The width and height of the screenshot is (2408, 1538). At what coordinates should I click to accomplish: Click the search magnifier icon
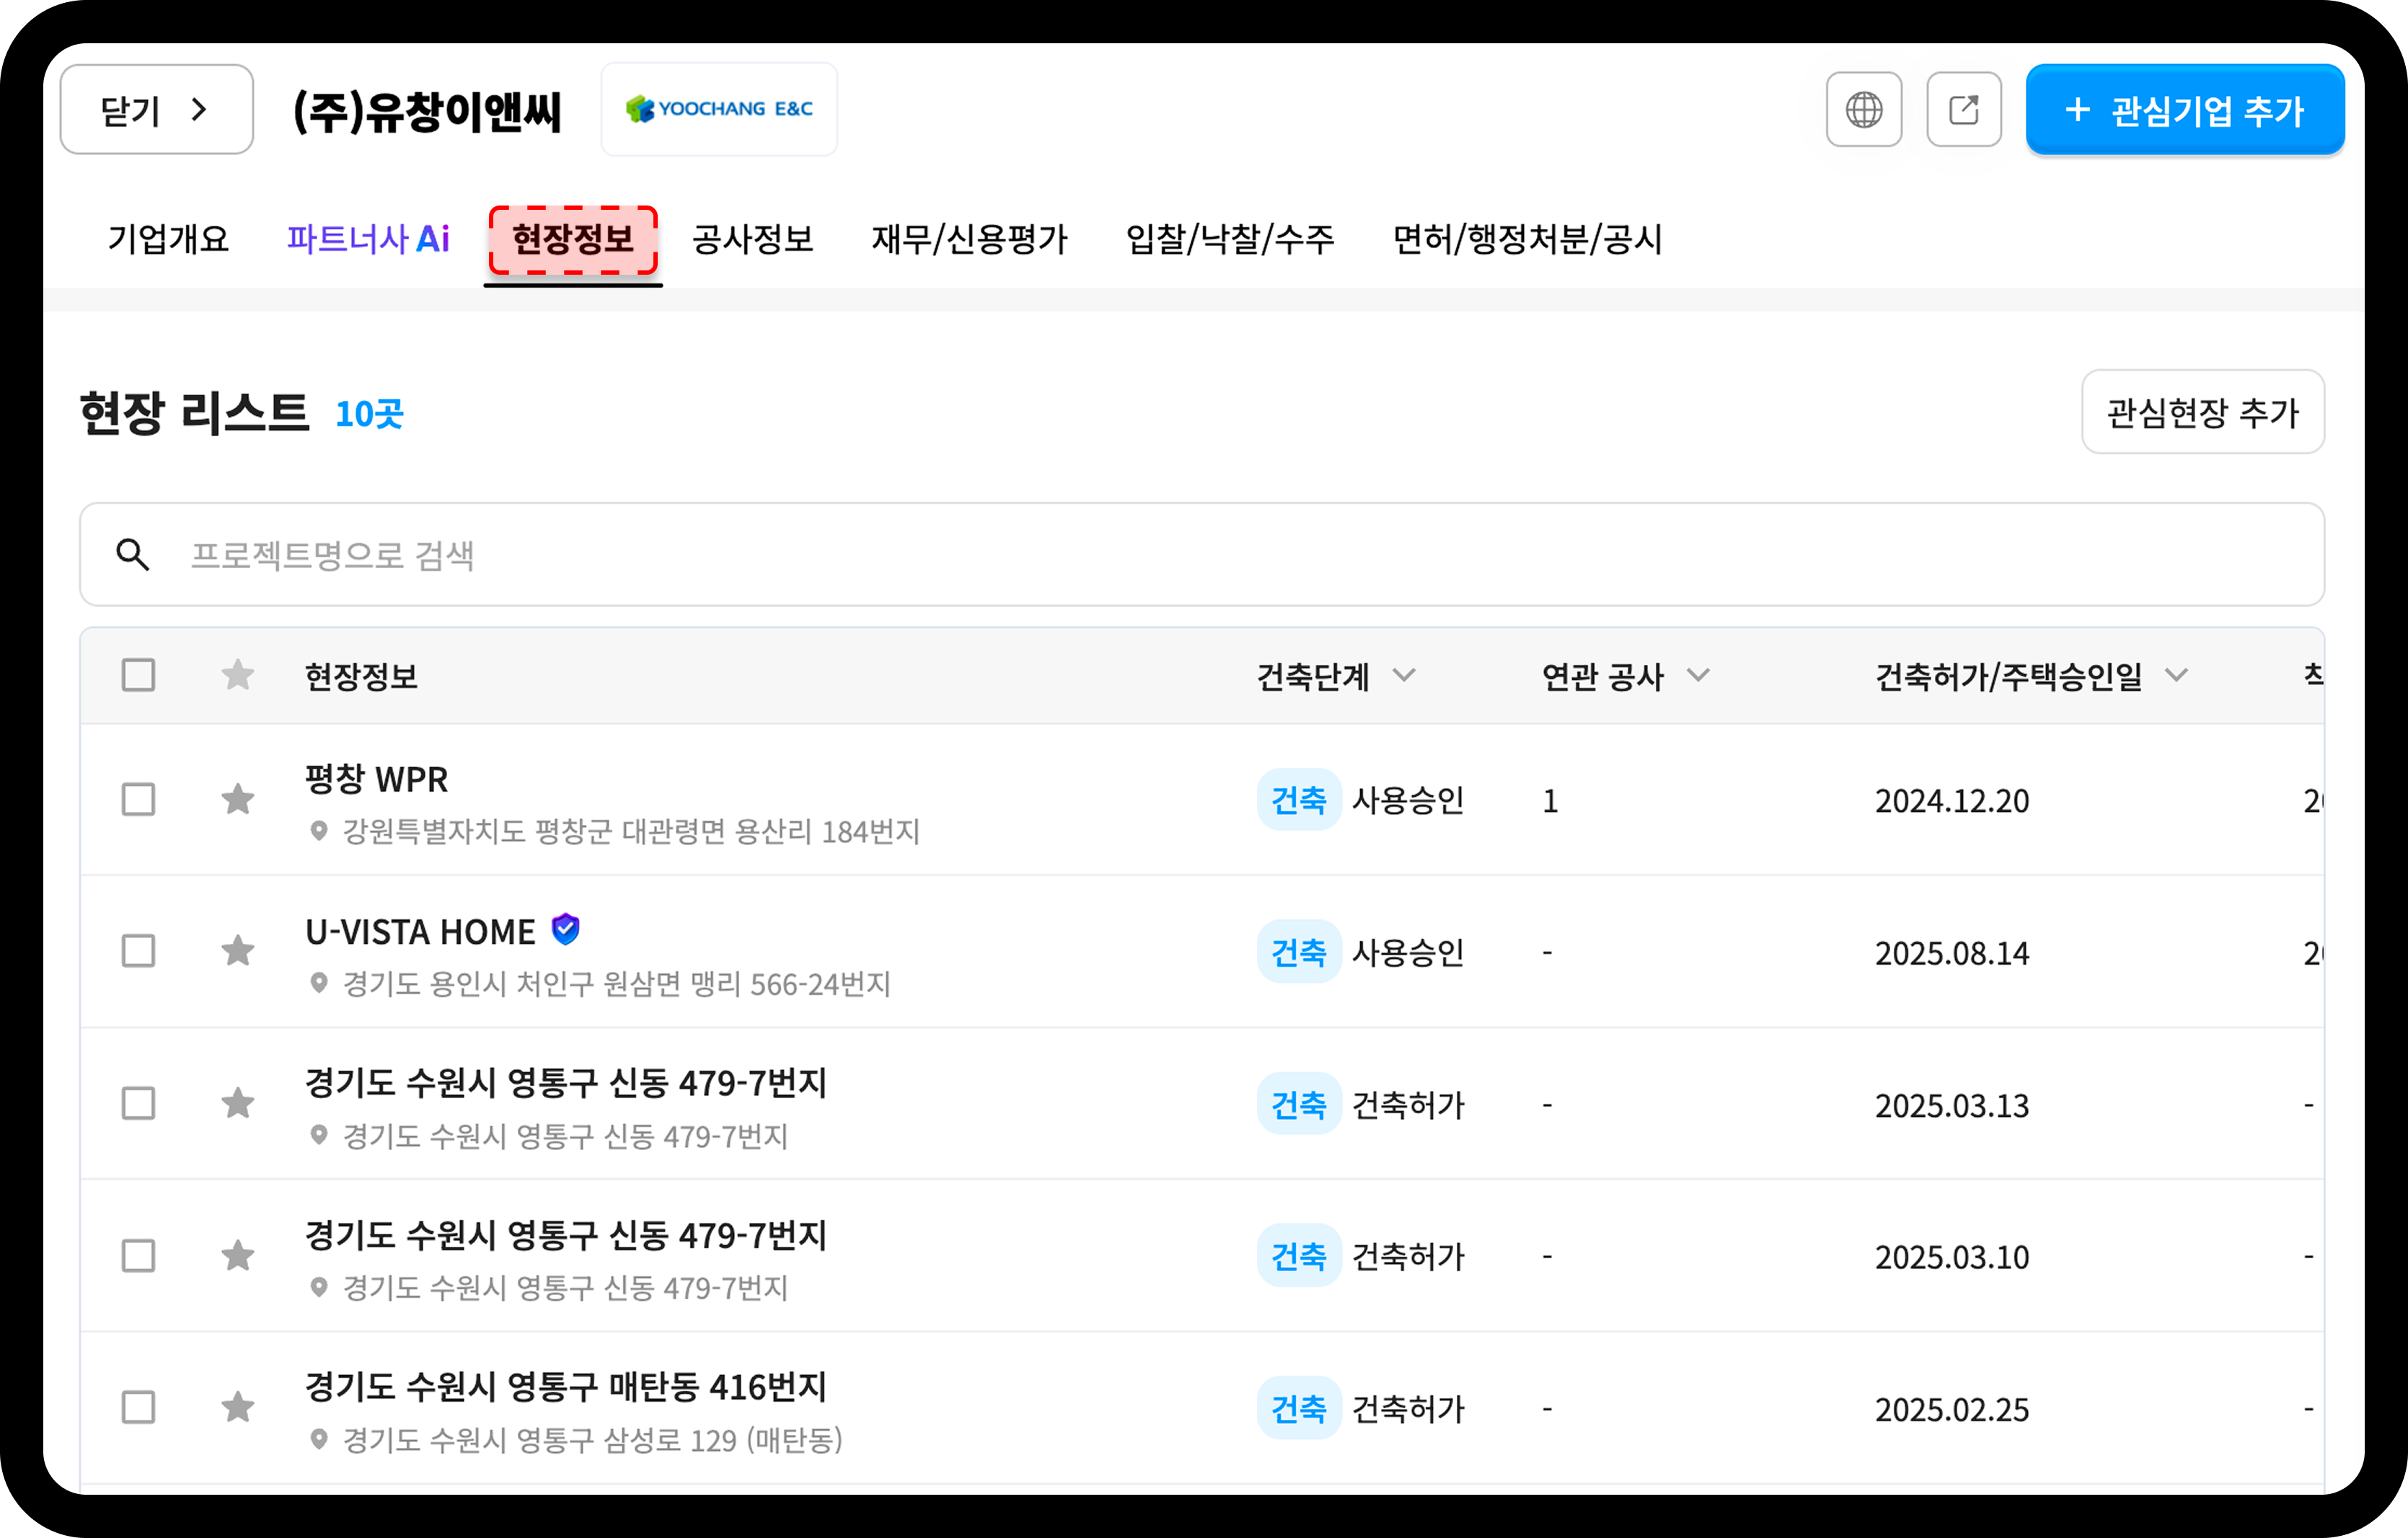pos(133,554)
